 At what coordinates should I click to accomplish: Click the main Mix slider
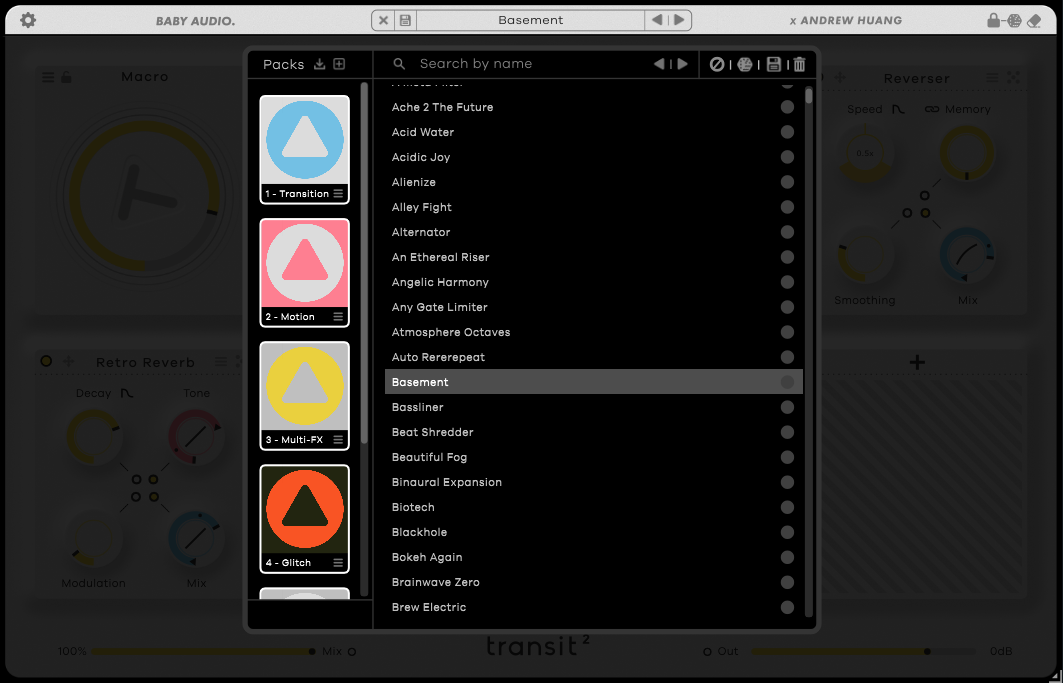pyautogui.click(x=203, y=652)
